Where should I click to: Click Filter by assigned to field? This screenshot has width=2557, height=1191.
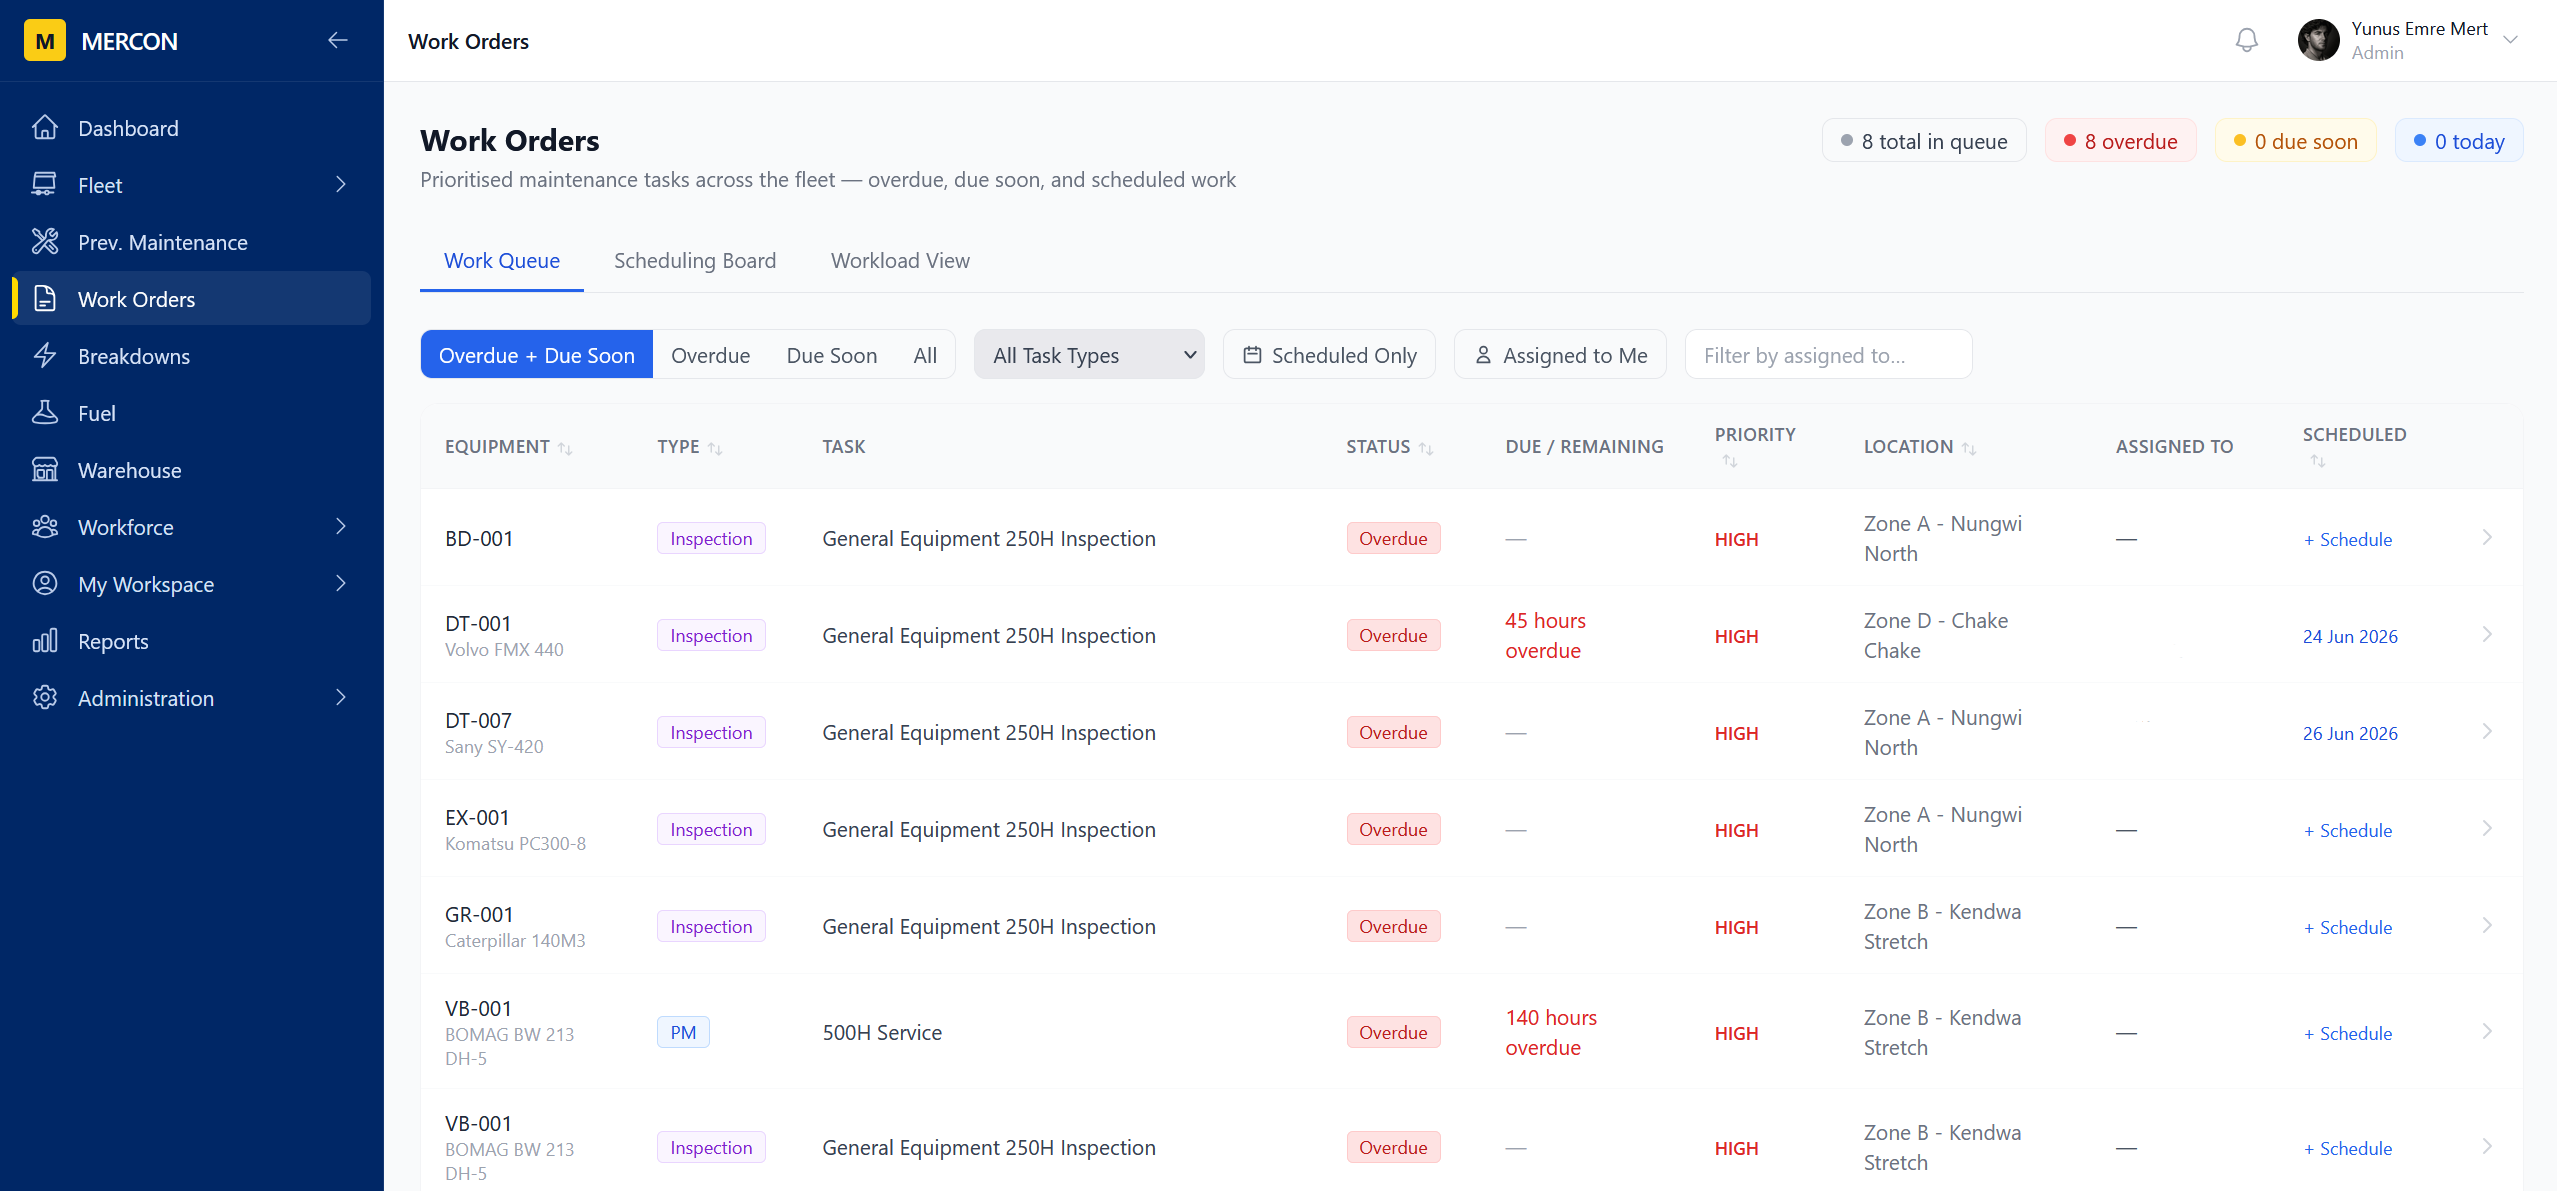click(x=1828, y=355)
